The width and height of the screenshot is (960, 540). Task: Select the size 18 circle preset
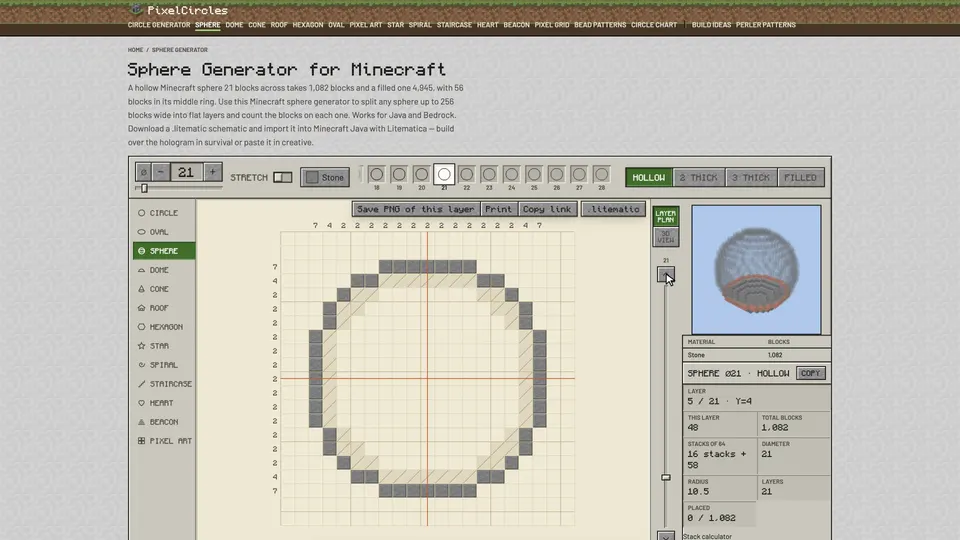click(x=377, y=174)
